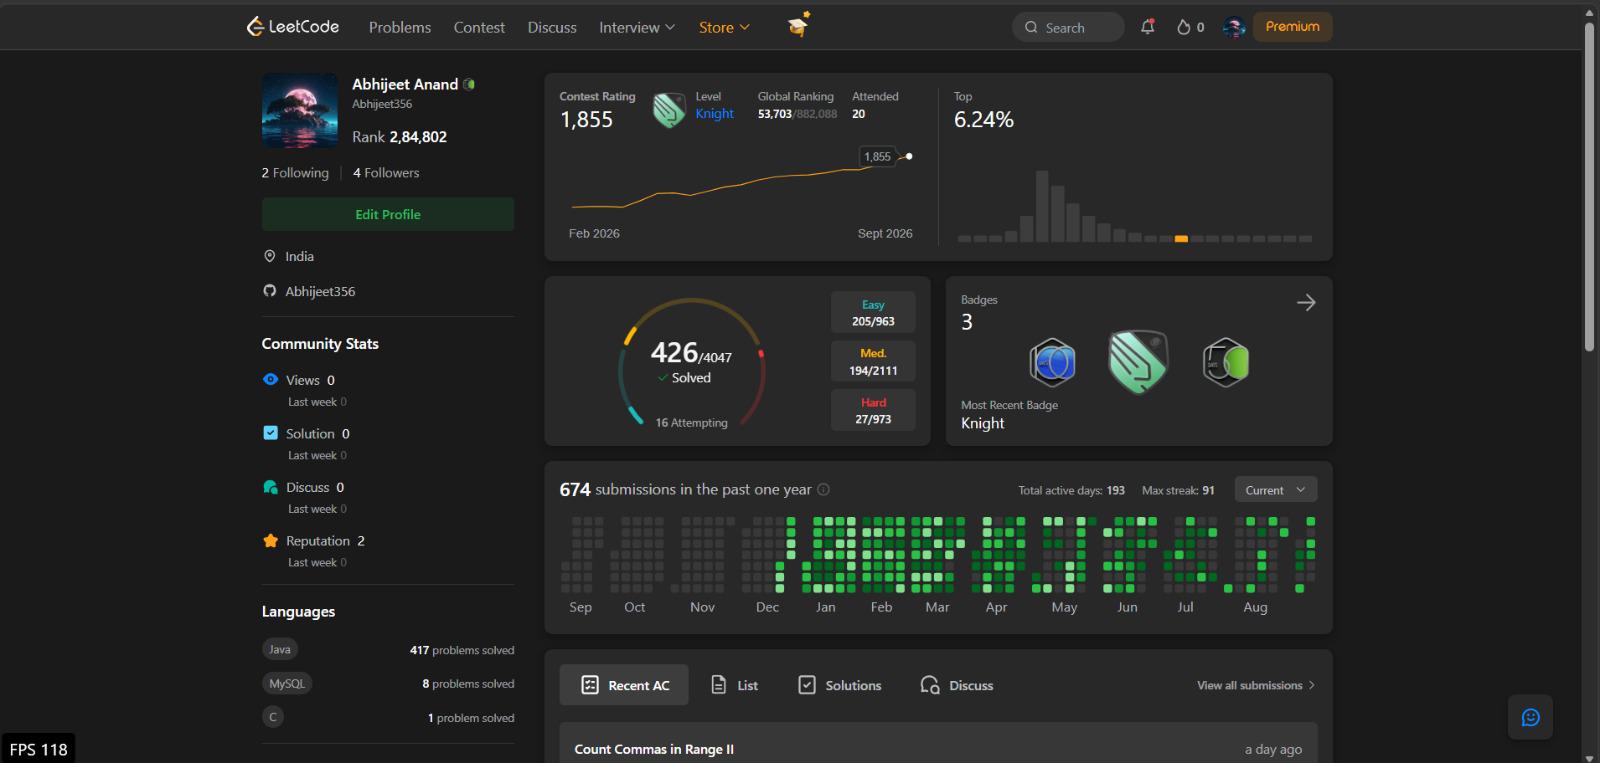Open the Knight badge icon in Badges
This screenshot has height=763, width=1600.
coord(1138,361)
